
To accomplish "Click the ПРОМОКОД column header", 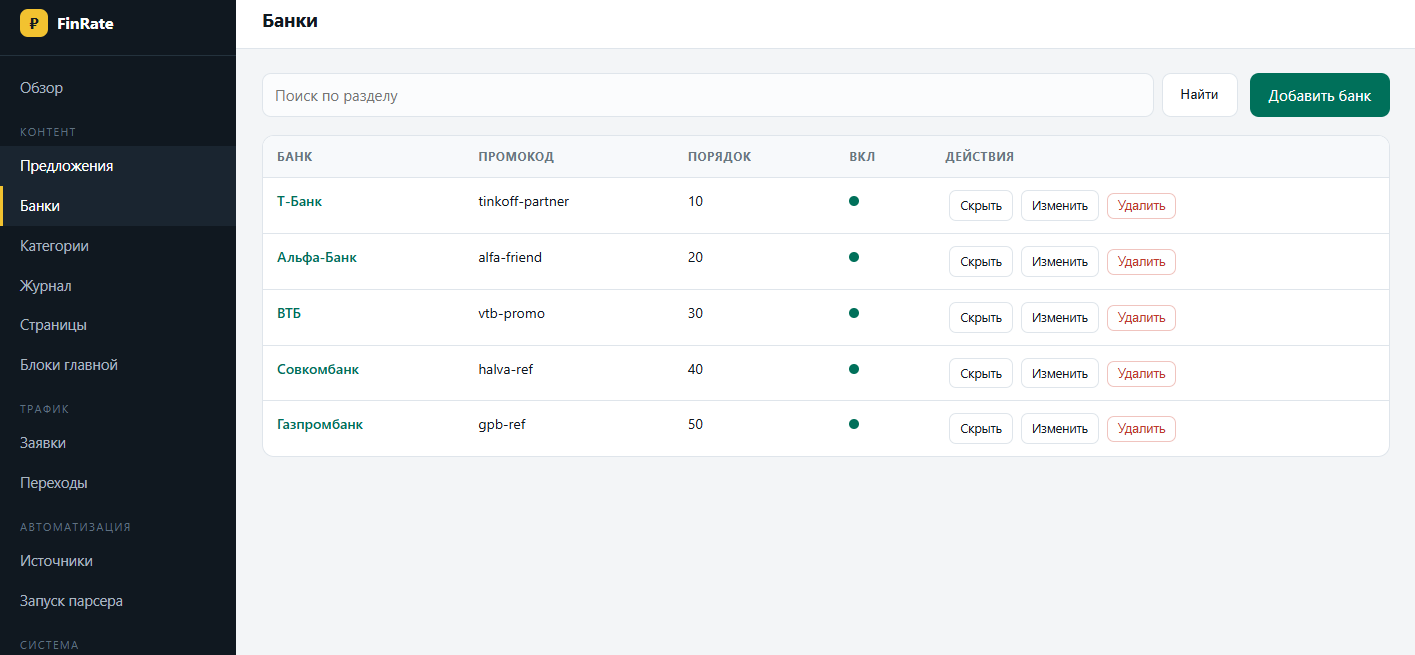I will (x=516, y=157).
